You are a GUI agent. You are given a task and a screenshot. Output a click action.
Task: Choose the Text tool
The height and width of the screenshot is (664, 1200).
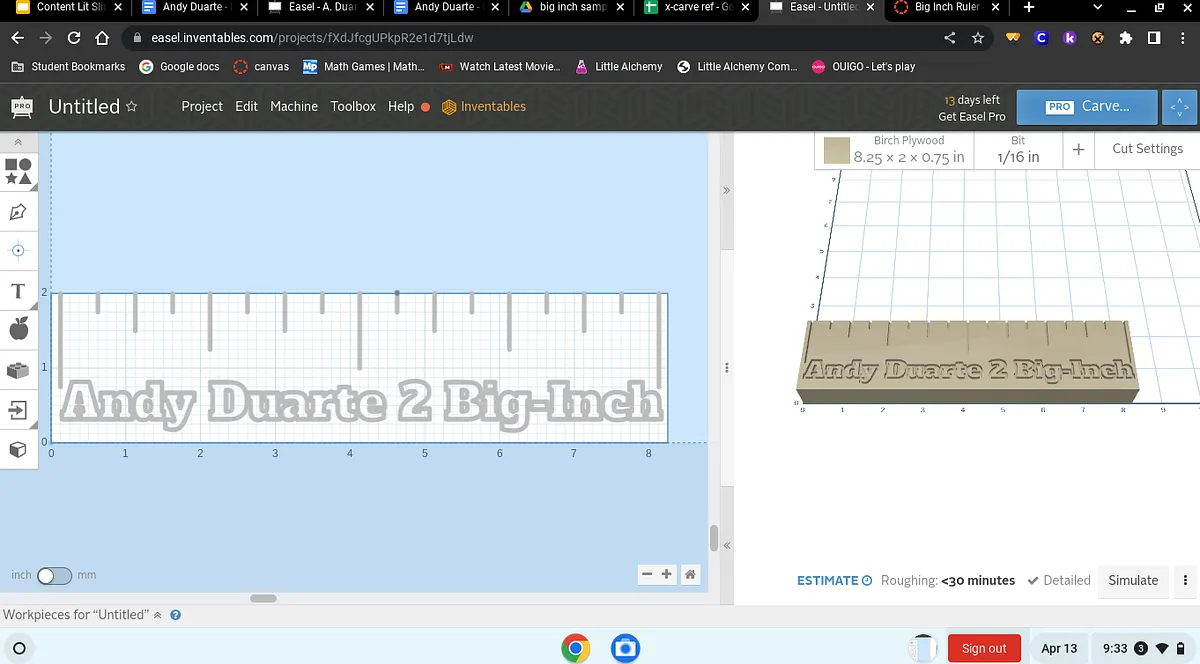[18, 291]
